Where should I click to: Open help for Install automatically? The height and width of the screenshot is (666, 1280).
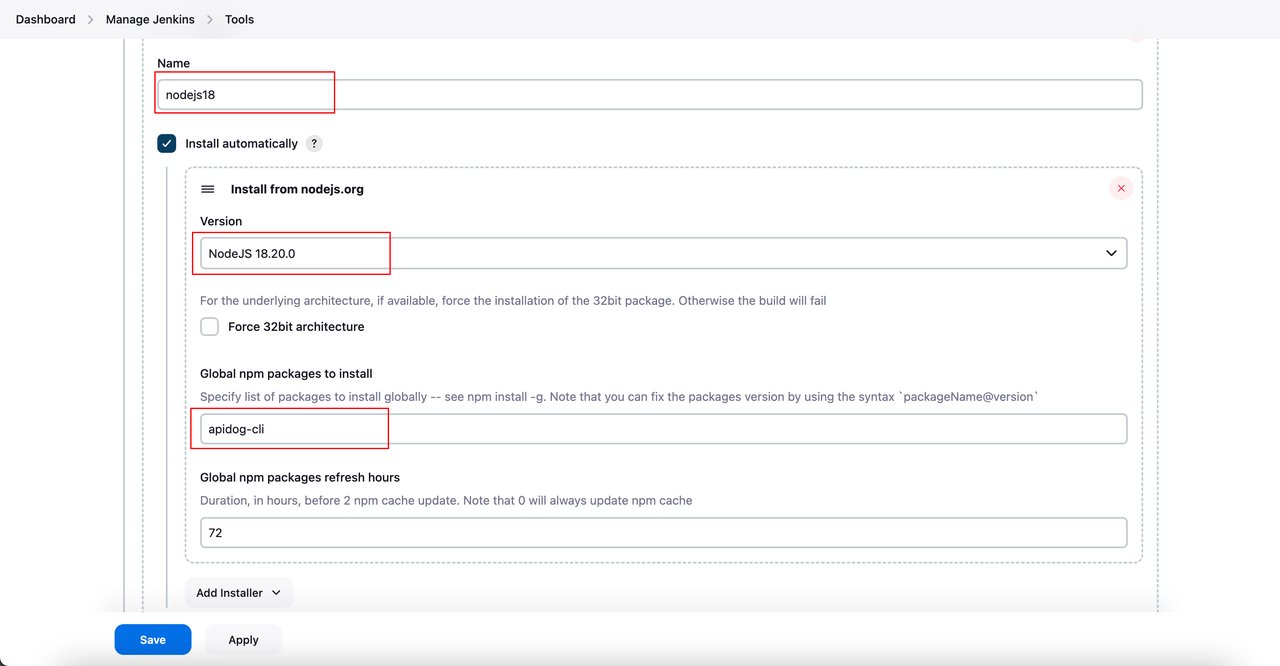[x=314, y=144]
